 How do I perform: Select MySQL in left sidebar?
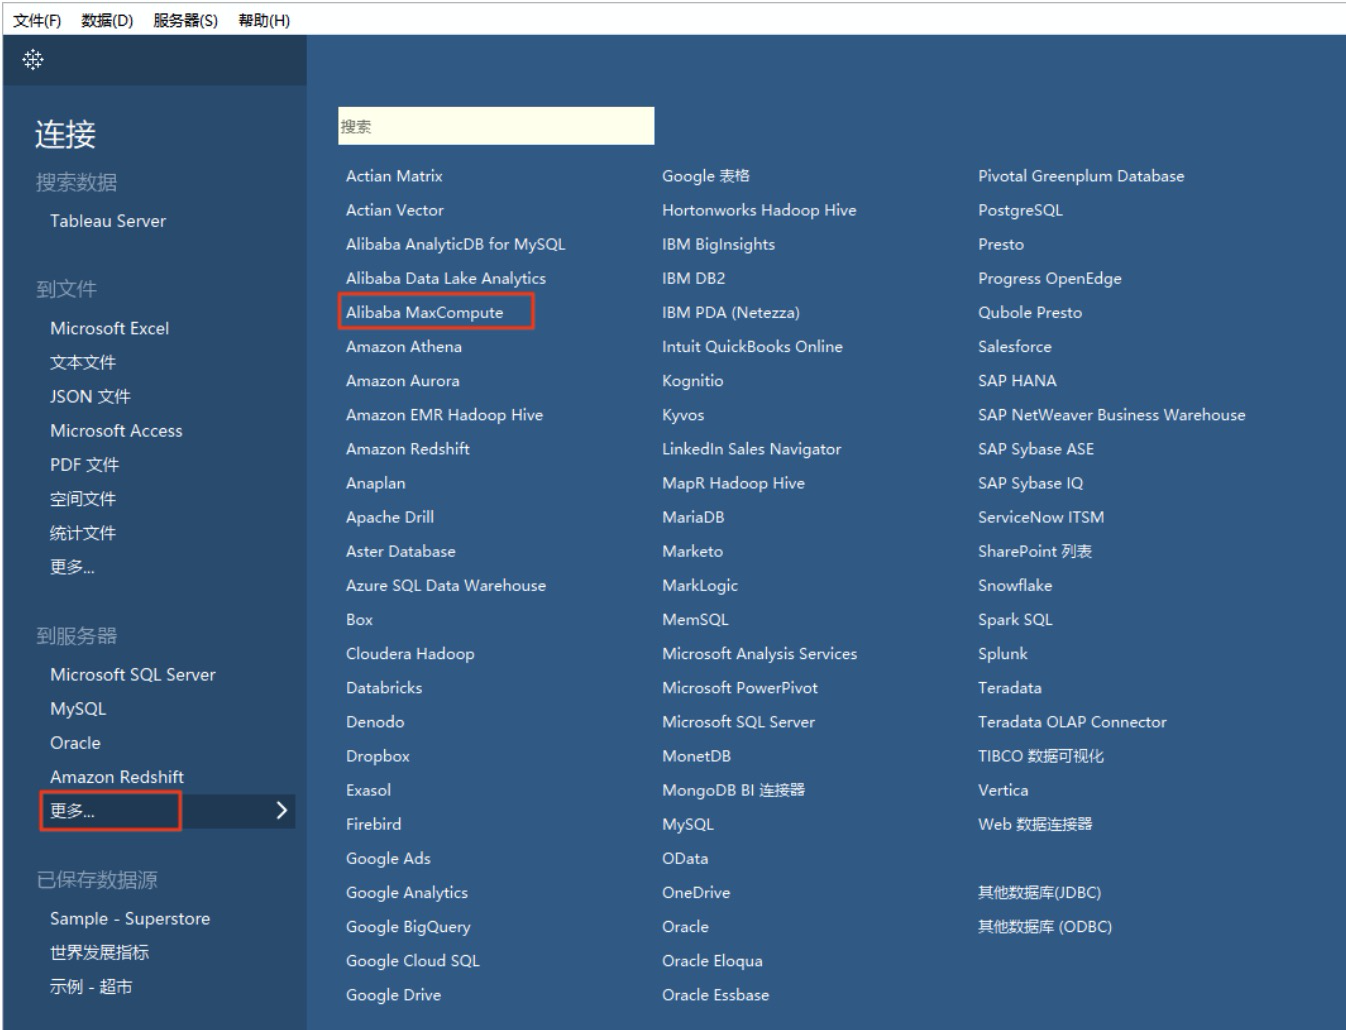click(x=78, y=708)
